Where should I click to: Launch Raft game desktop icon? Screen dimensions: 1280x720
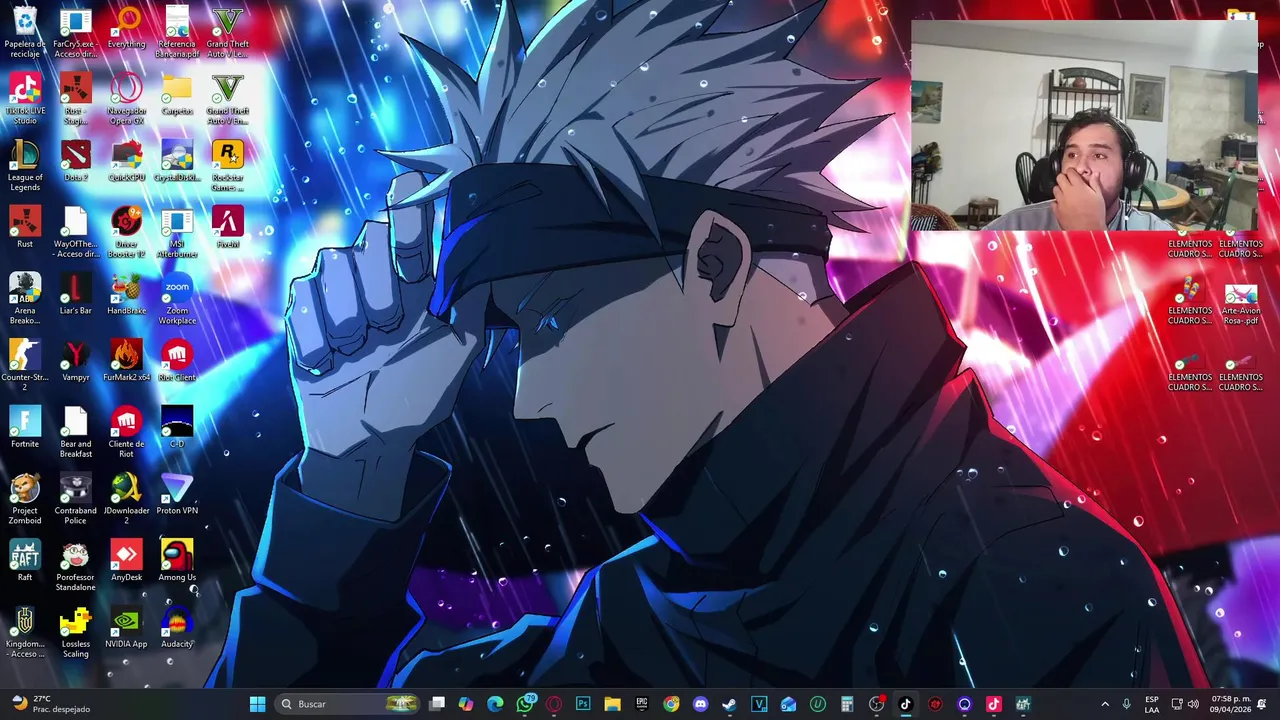coord(25,562)
